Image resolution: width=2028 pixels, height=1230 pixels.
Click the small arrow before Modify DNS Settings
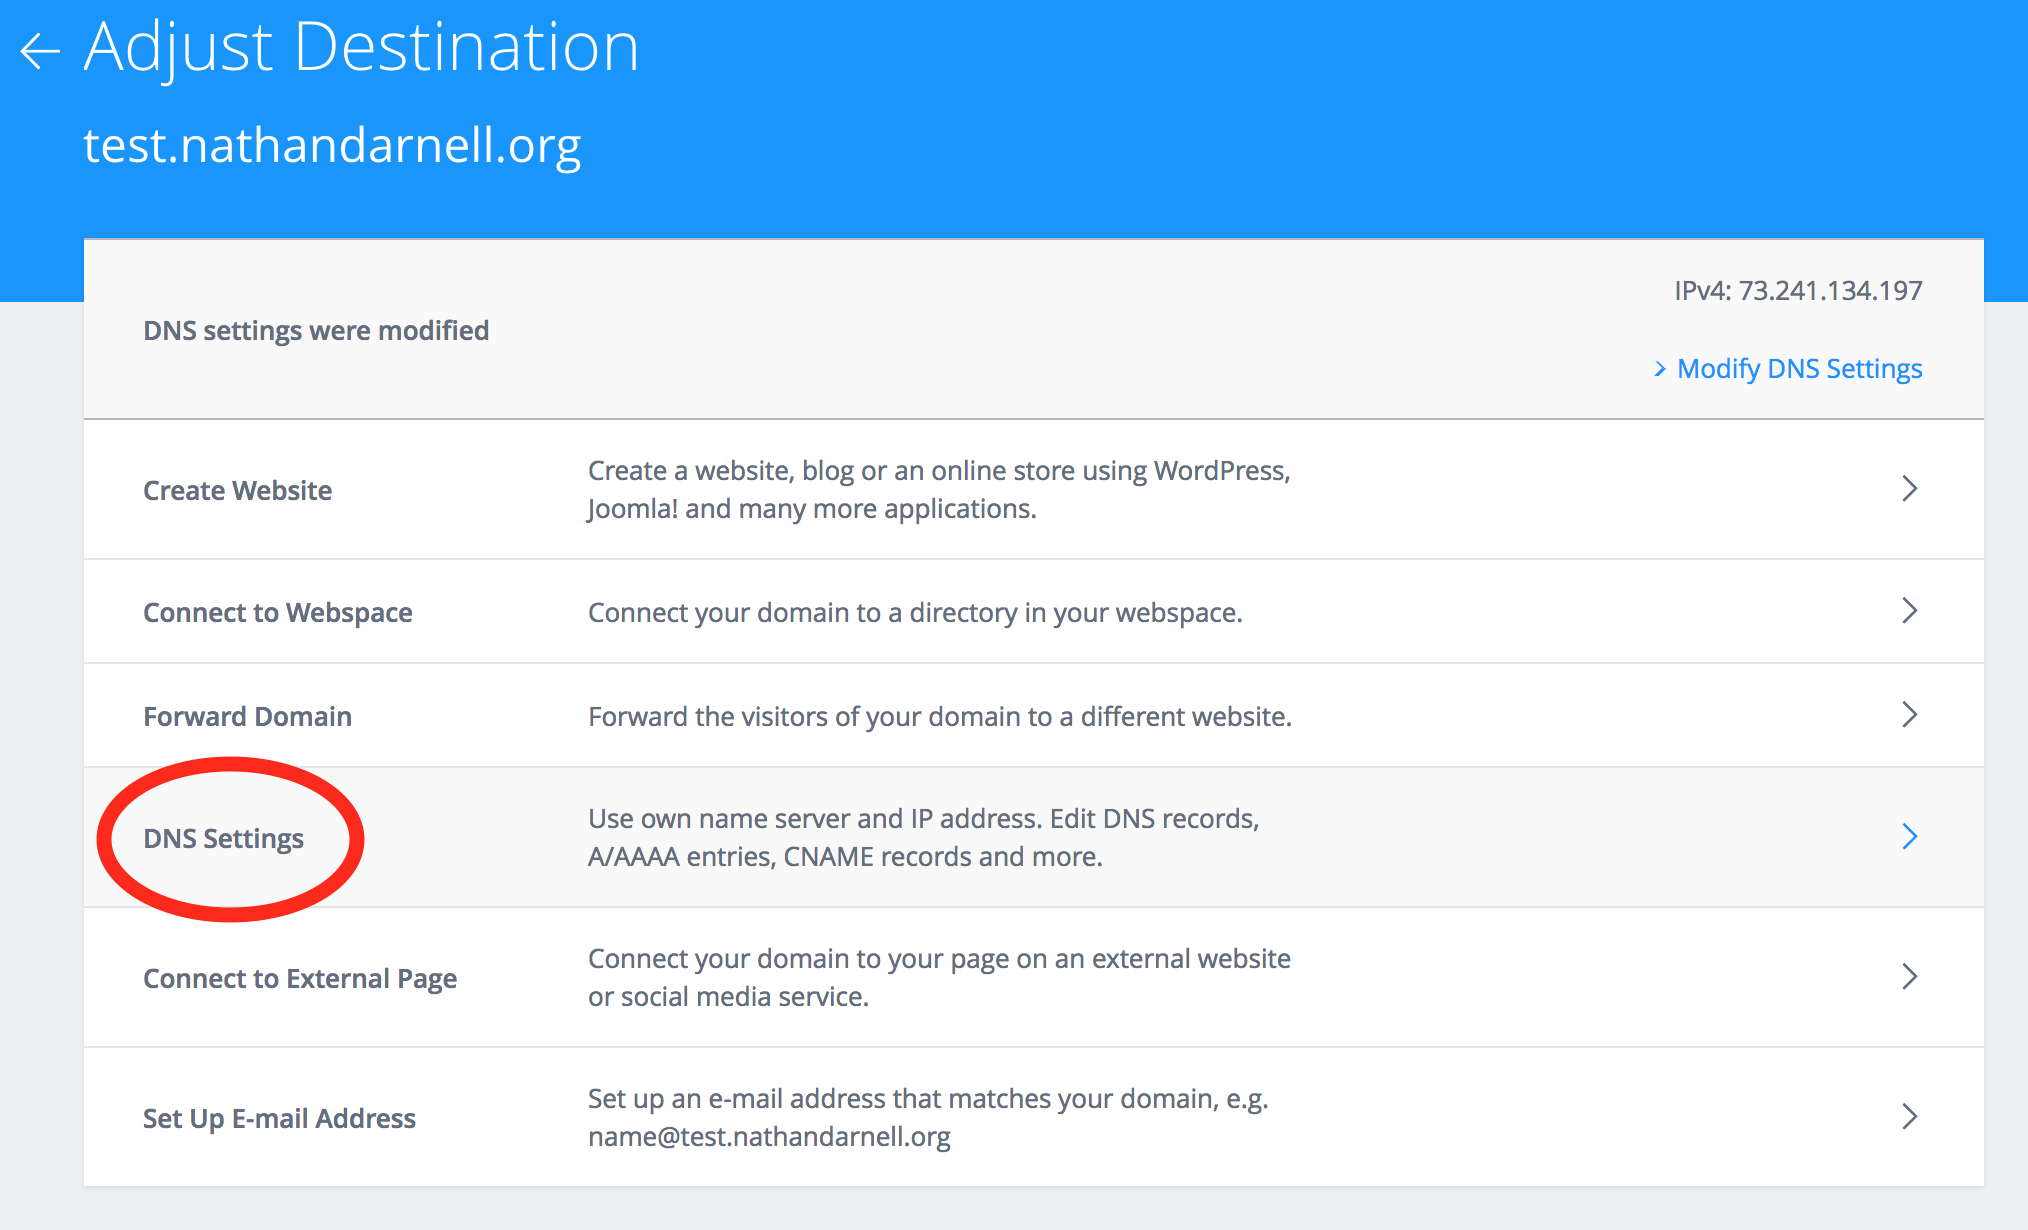click(x=1660, y=370)
